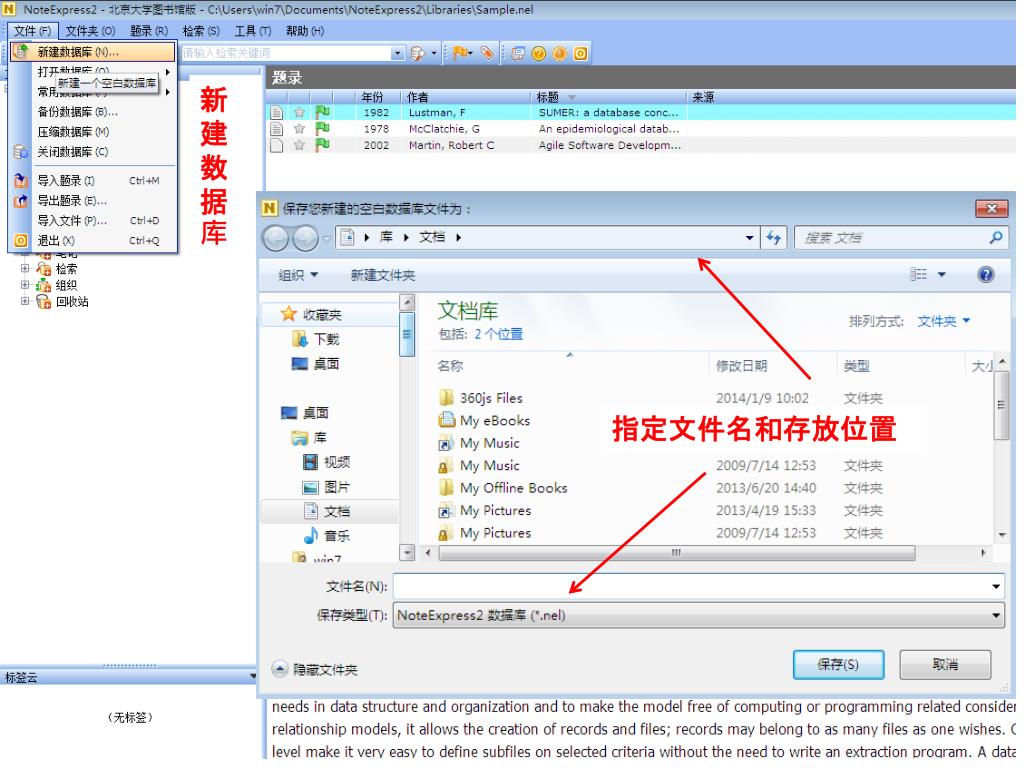Click the forward navigation button in save dialog
Screen dimensions: 1024x768
[x=306, y=239]
